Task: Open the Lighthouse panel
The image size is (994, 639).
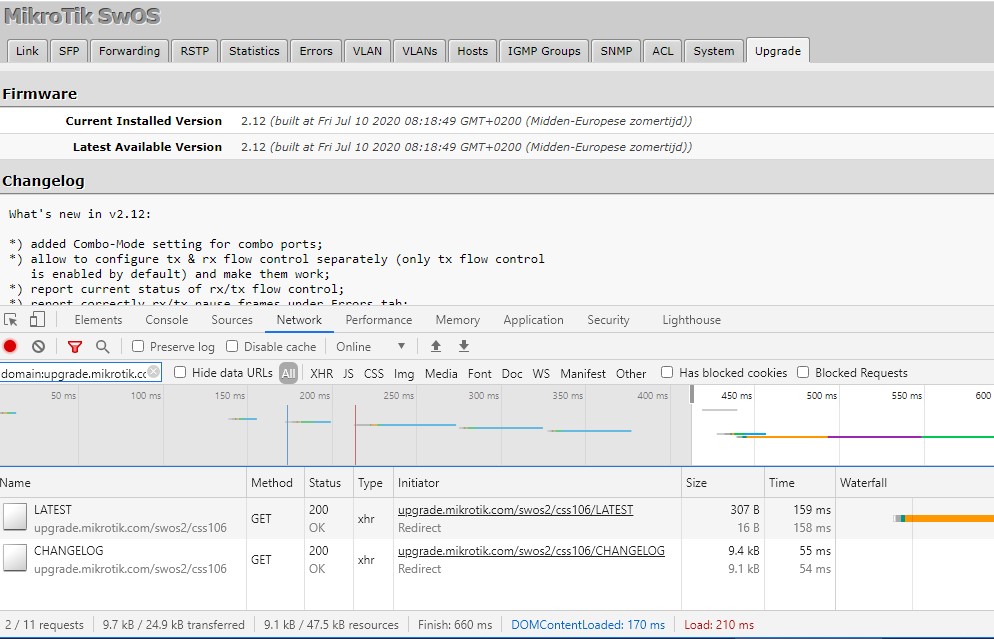Action: point(692,320)
